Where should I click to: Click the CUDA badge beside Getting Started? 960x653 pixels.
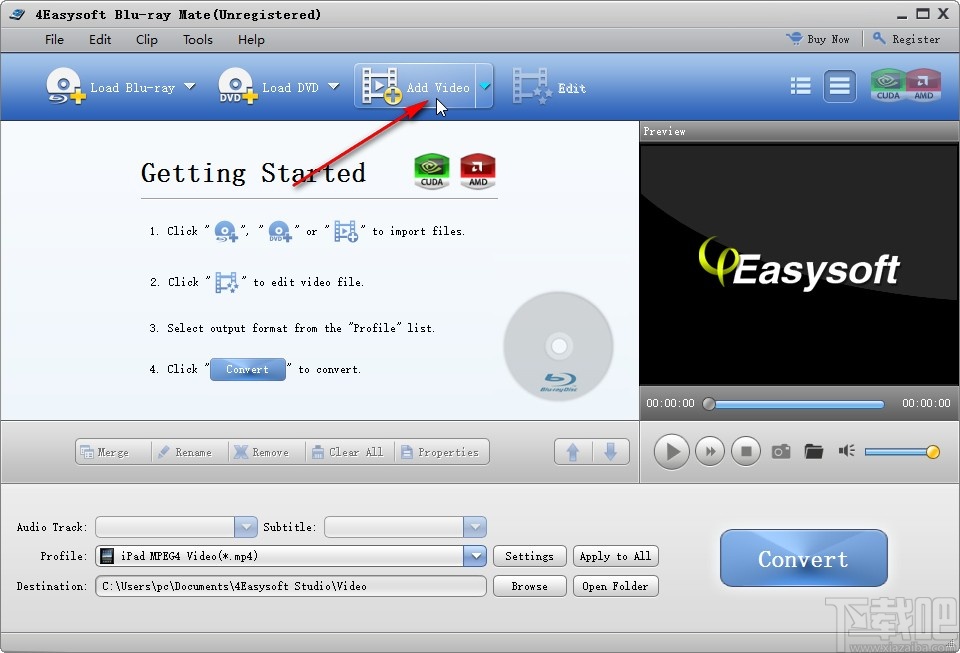pyautogui.click(x=432, y=171)
